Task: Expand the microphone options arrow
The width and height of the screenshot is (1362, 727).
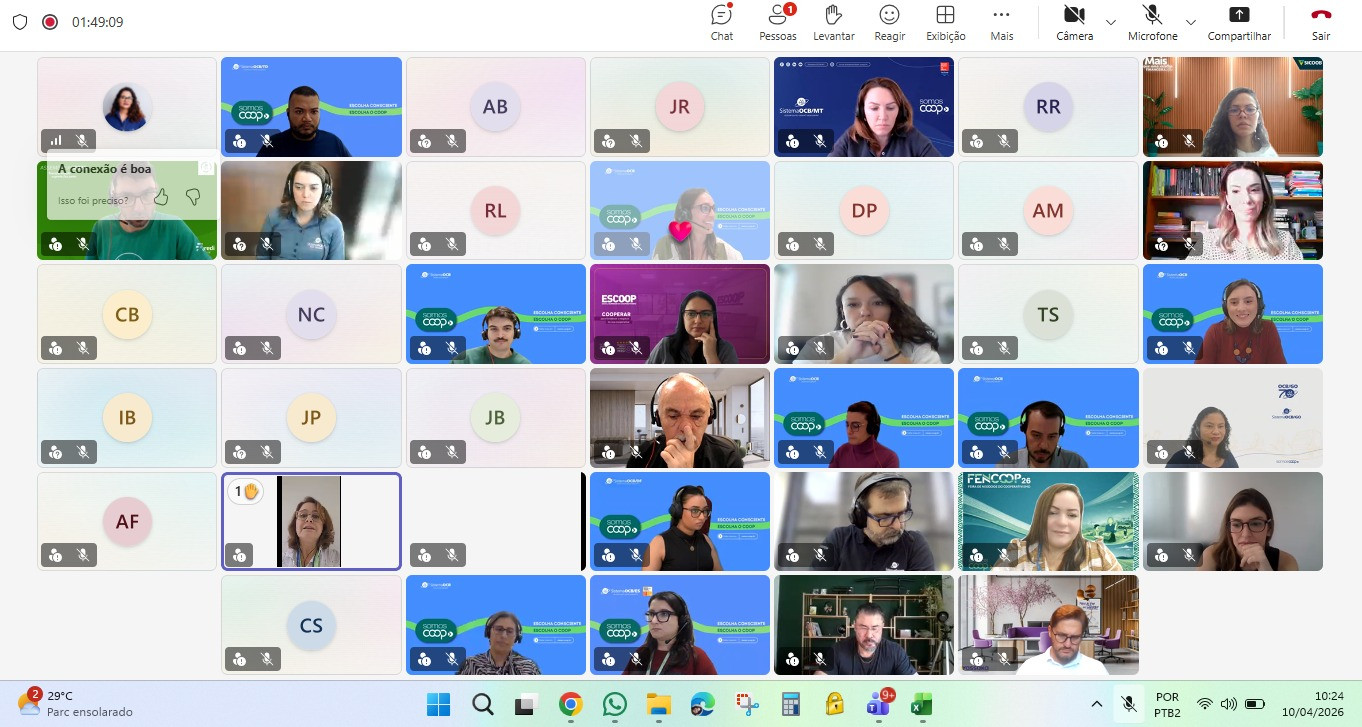Action: coord(1190,22)
